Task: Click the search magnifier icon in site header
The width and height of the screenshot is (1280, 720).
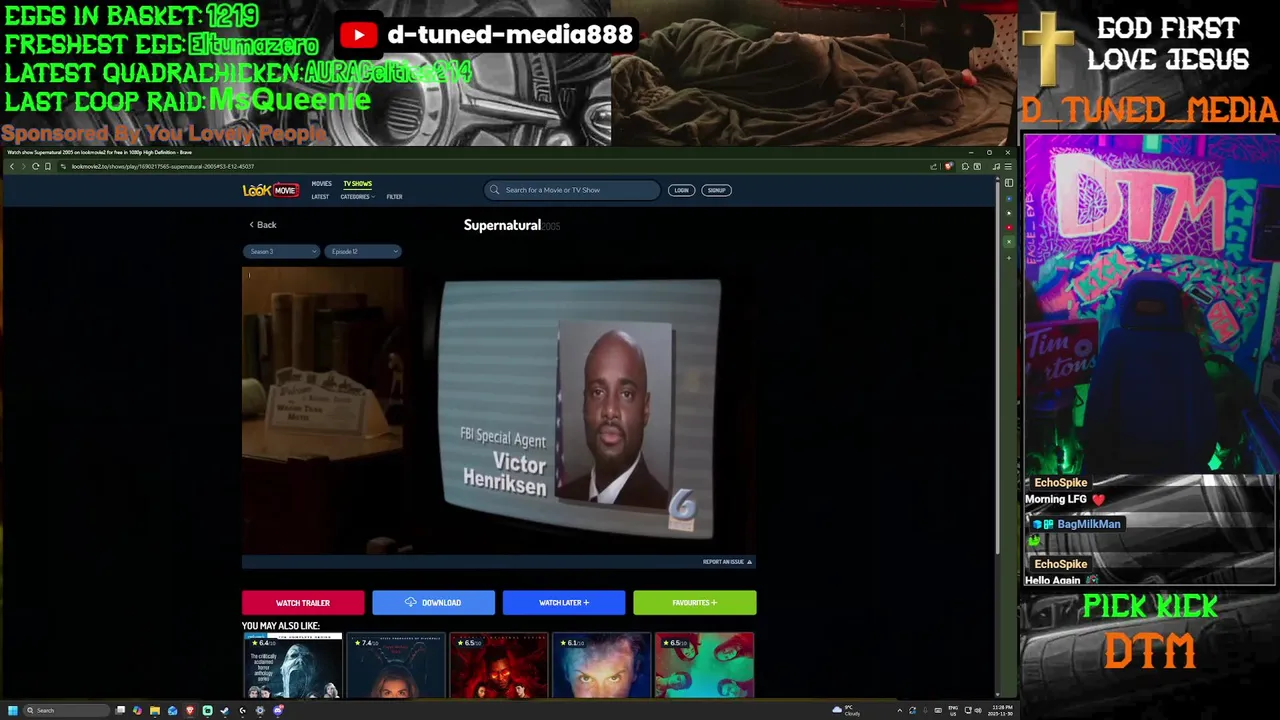Action: pos(494,190)
